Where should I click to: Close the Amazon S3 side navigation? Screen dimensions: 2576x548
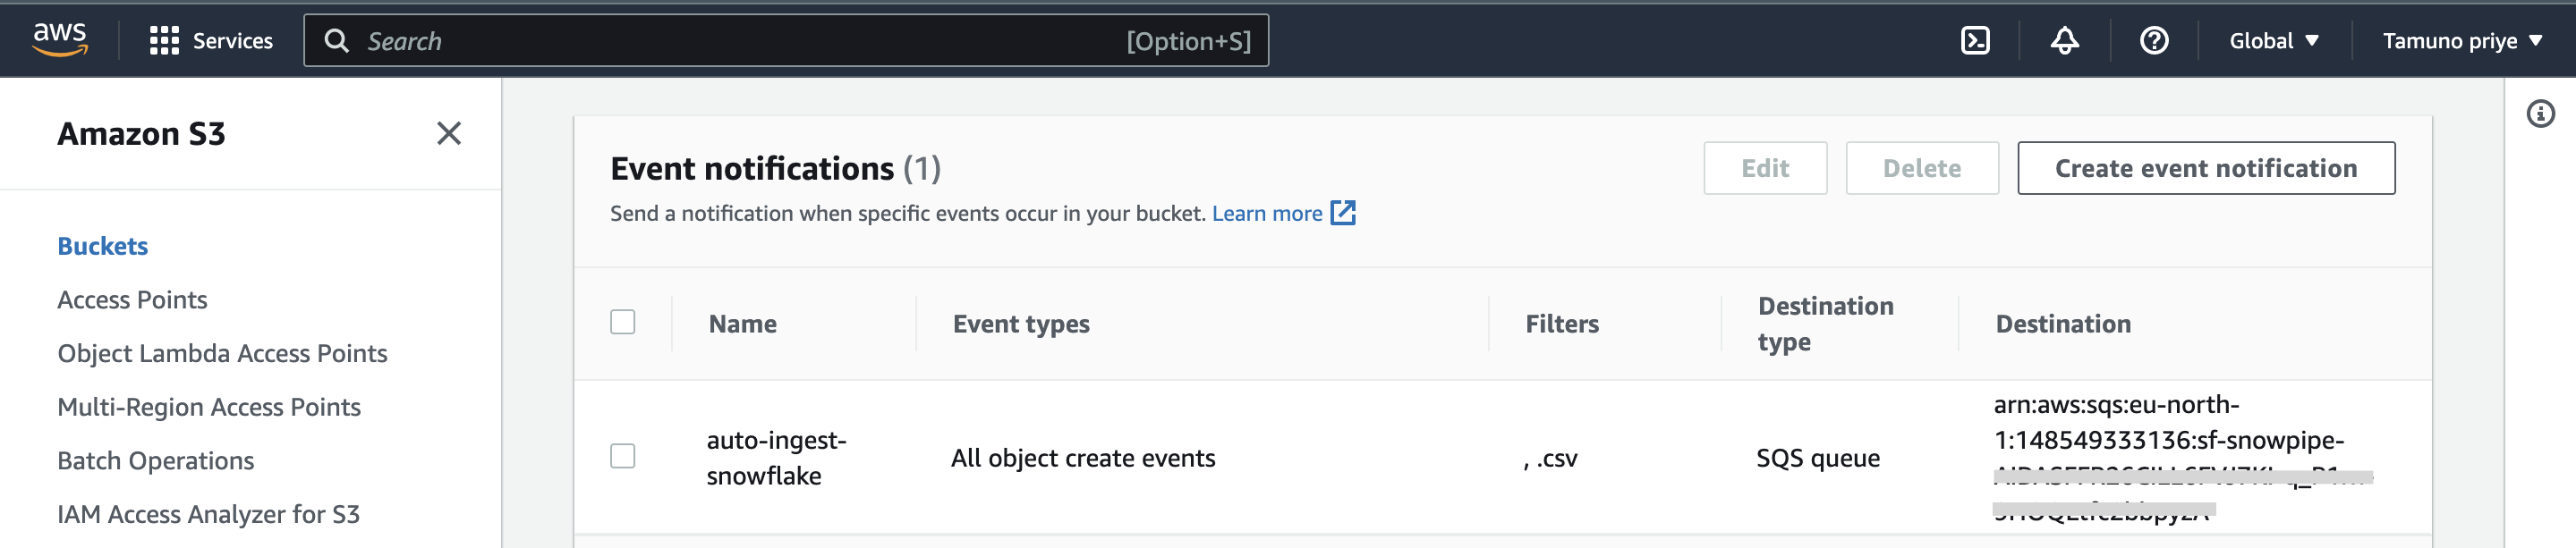pyautogui.click(x=449, y=134)
